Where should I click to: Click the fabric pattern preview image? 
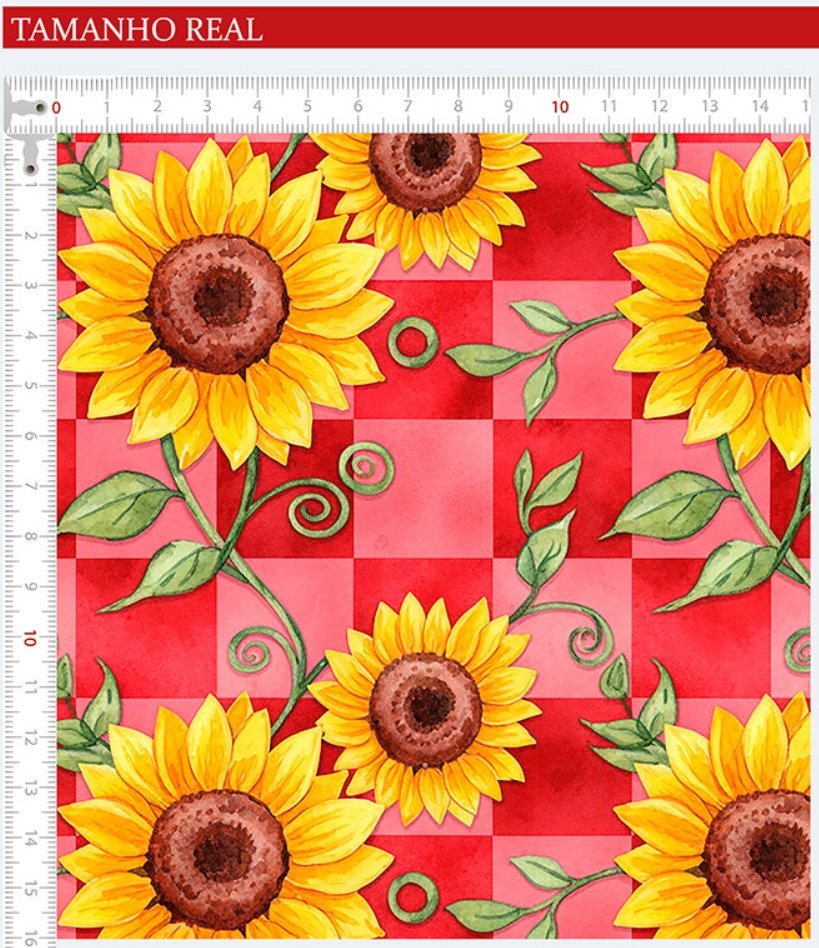tap(433, 535)
